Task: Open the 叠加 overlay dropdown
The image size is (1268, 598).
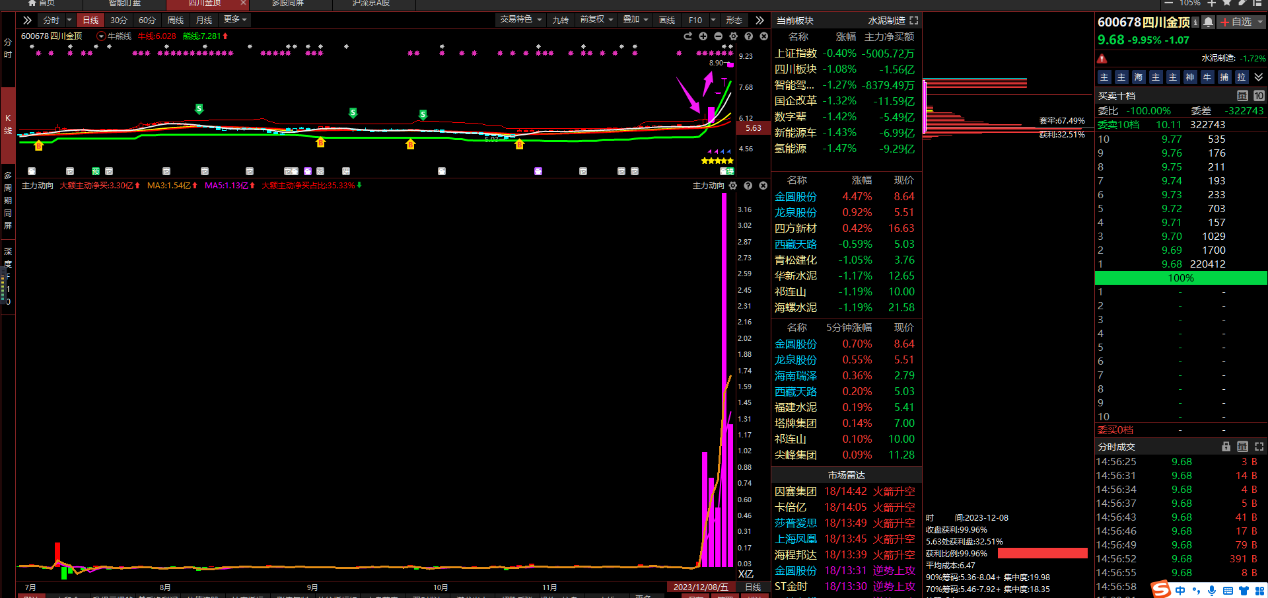Action: point(636,20)
